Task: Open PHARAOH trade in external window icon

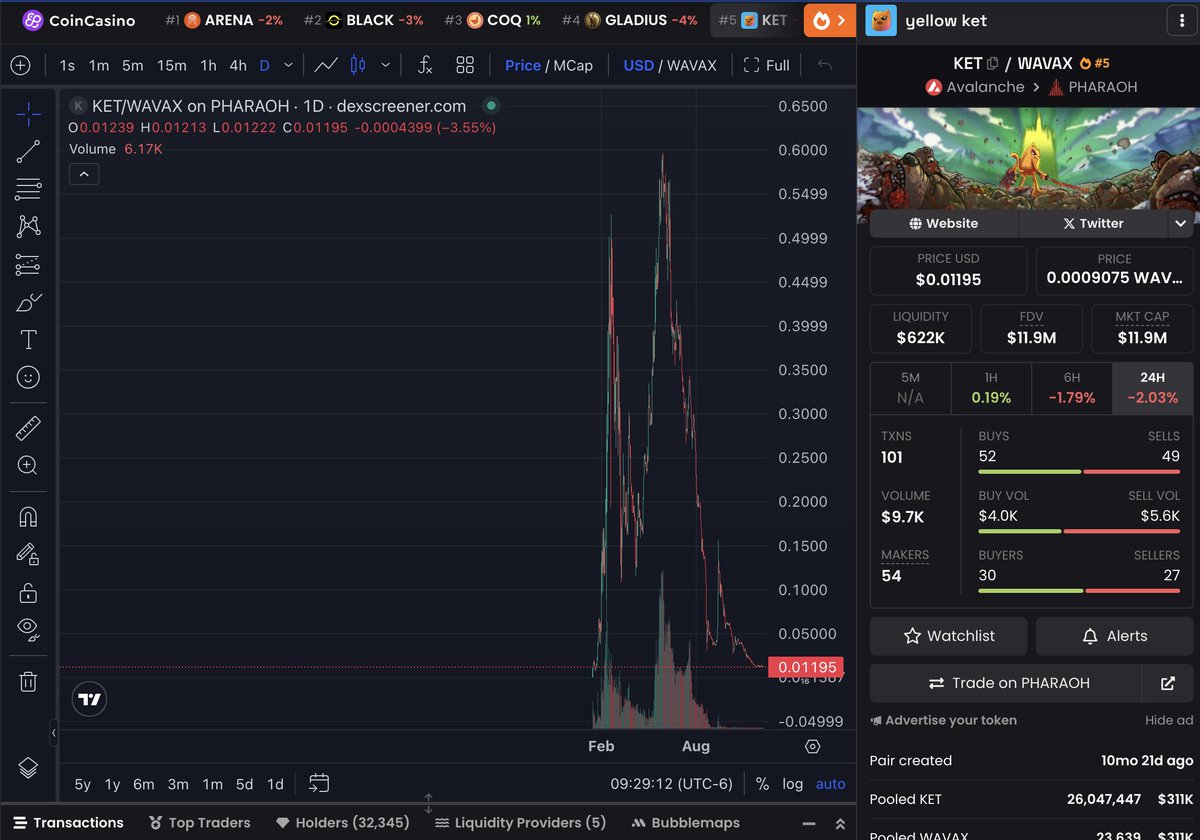Action: [x=1167, y=683]
